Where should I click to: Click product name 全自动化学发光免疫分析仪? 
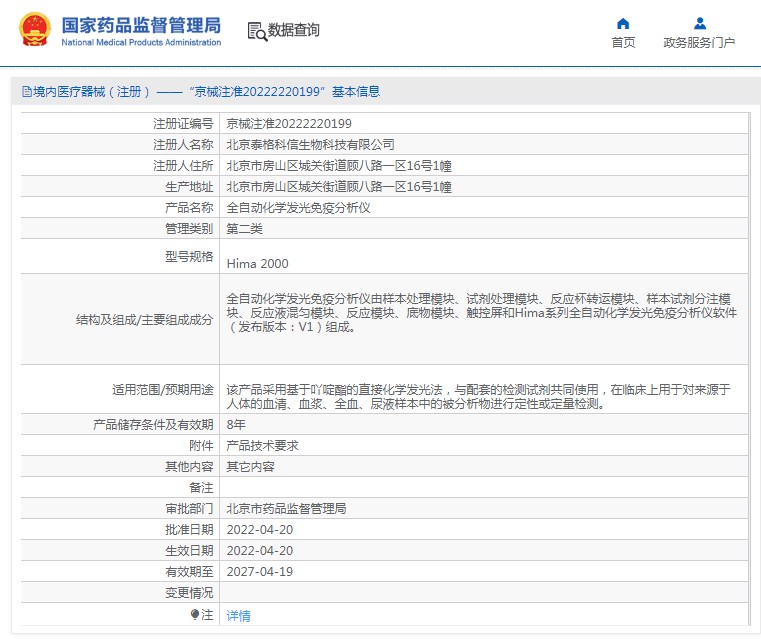pos(298,208)
